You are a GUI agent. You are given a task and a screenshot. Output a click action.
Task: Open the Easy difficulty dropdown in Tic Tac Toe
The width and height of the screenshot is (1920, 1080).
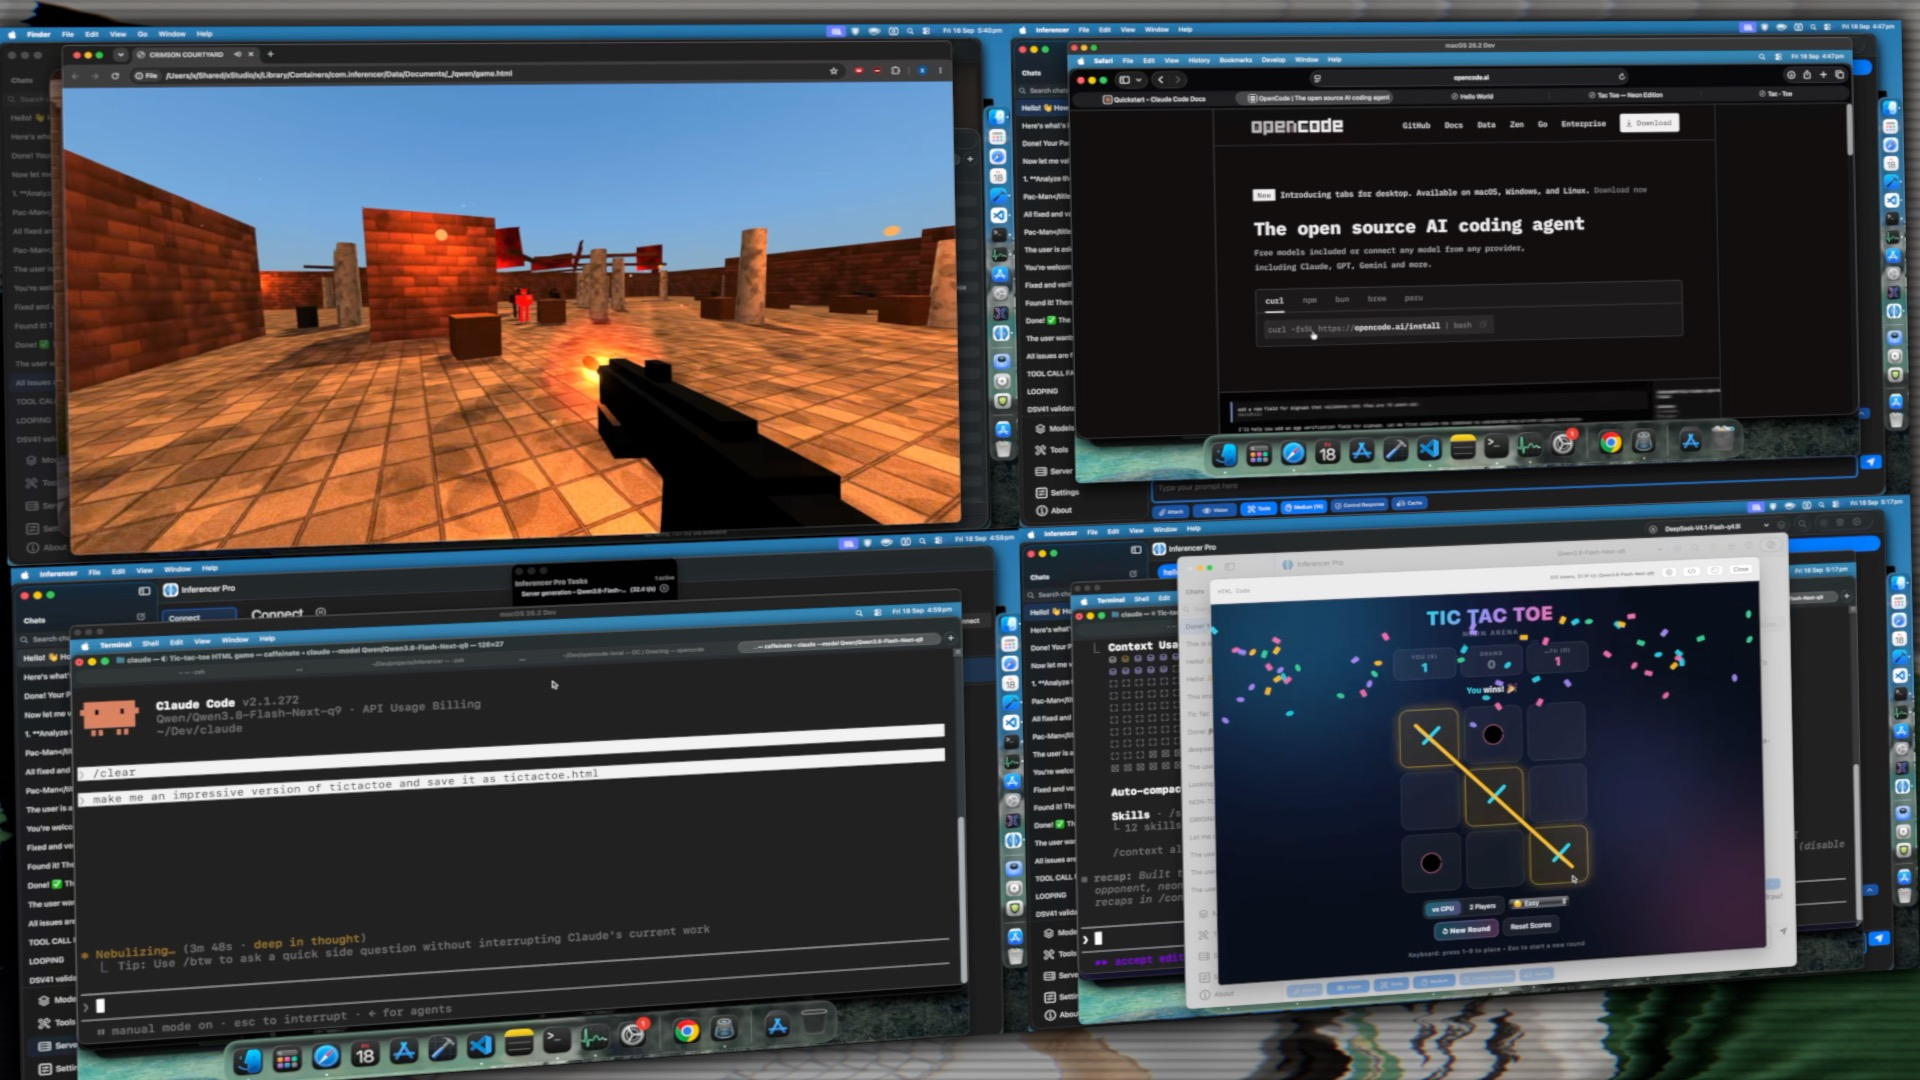tap(1538, 903)
